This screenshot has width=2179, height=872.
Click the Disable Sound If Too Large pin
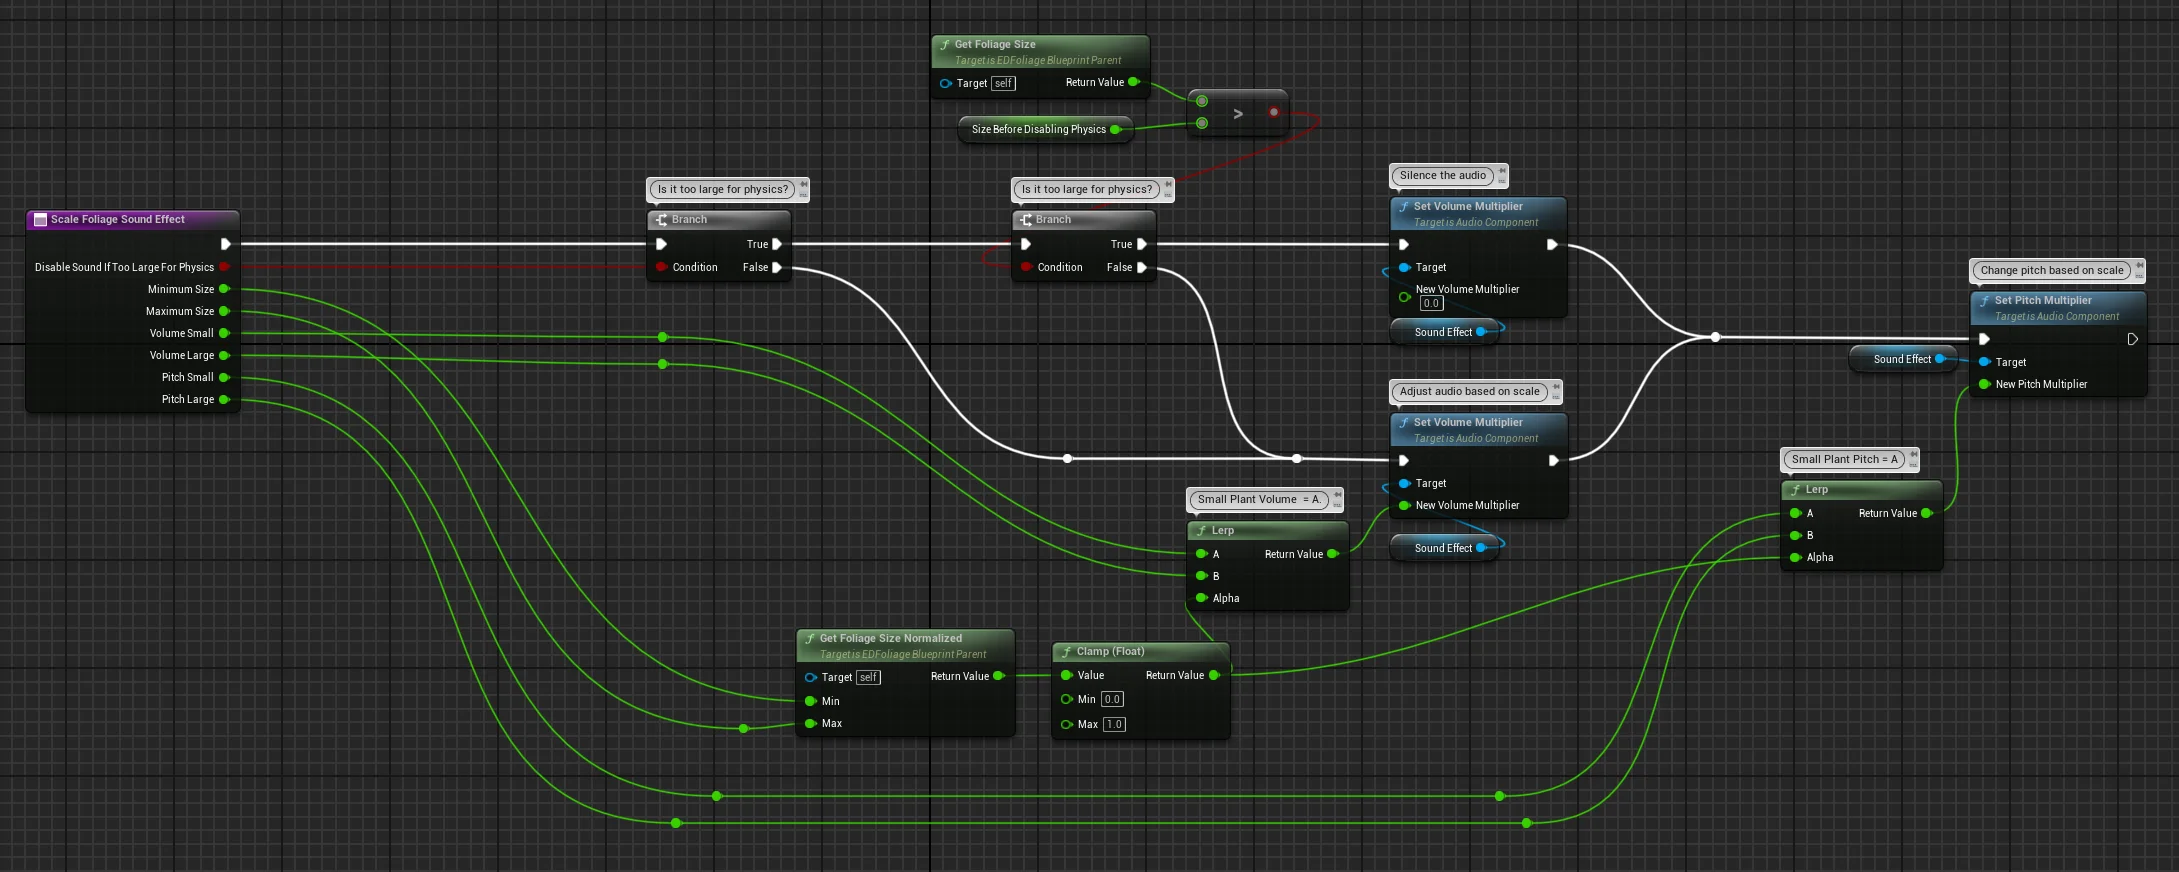point(224,267)
